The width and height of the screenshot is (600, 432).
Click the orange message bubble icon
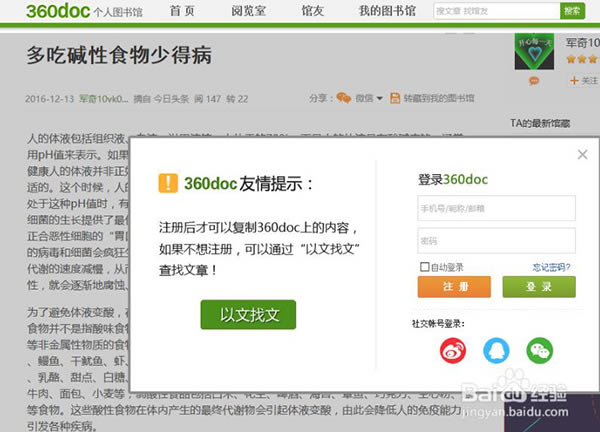[534, 81]
